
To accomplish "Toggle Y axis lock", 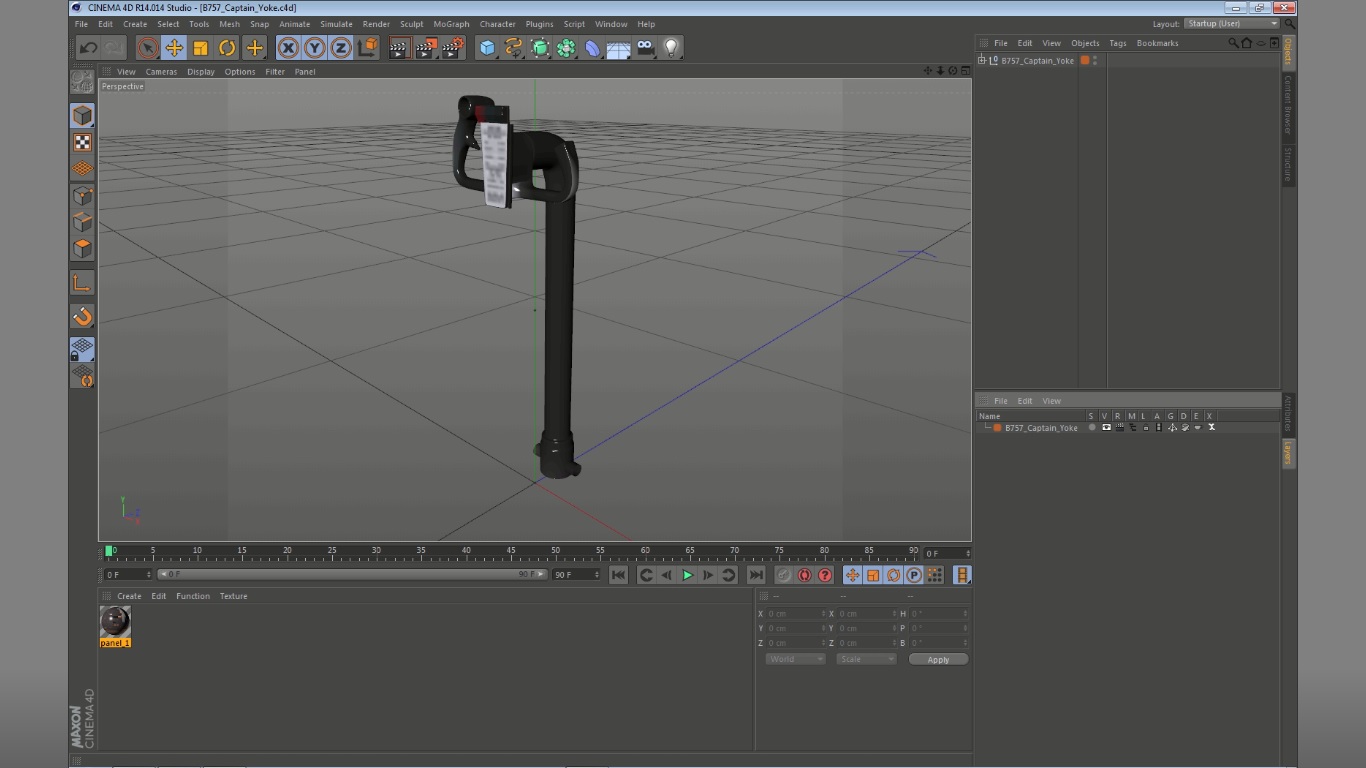I will point(314,47).
